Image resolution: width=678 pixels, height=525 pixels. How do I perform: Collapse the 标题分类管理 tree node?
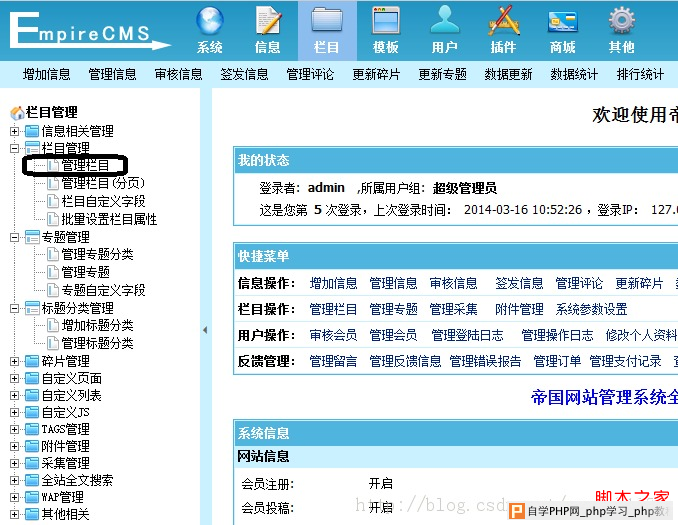pyautogui.click(x=14, y=308)
